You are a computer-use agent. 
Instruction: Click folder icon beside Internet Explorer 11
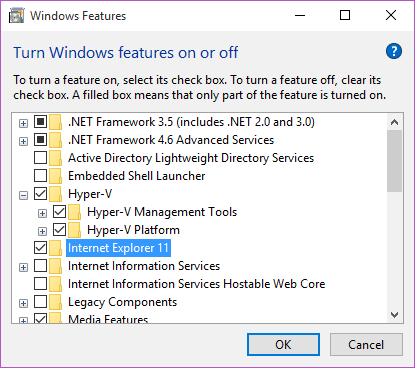click(55, 248)
